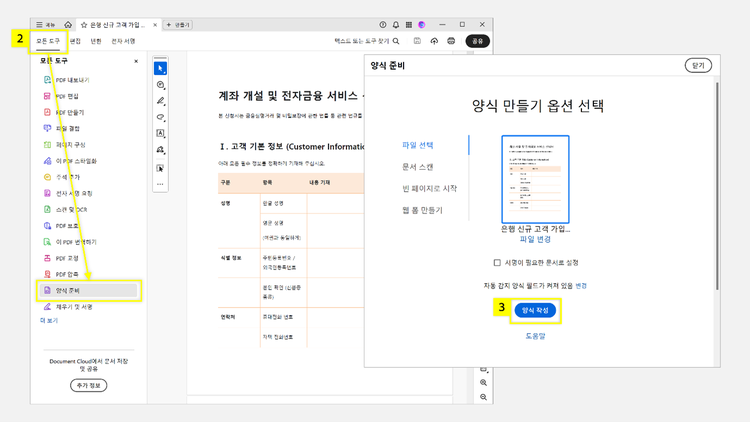Image resolution: width=750 pixels, height=422 pixels.
Task: Click the selected document thumbnail preview
Action: coord(535,179)
